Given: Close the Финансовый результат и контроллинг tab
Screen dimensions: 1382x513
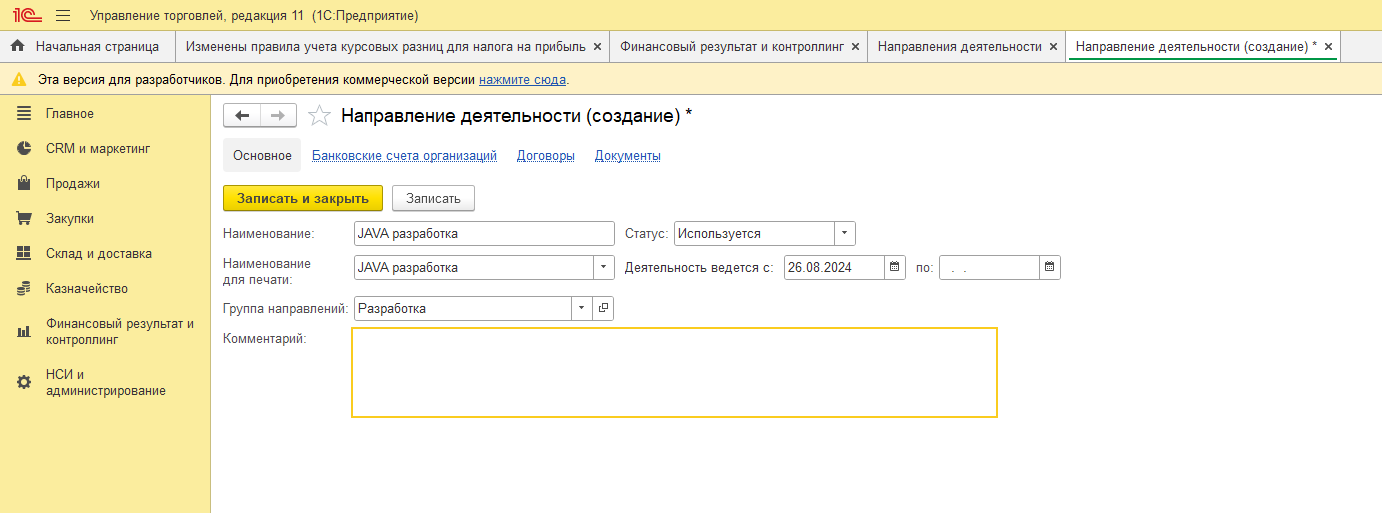Looking at the screenshot, I should pos(854,46).
